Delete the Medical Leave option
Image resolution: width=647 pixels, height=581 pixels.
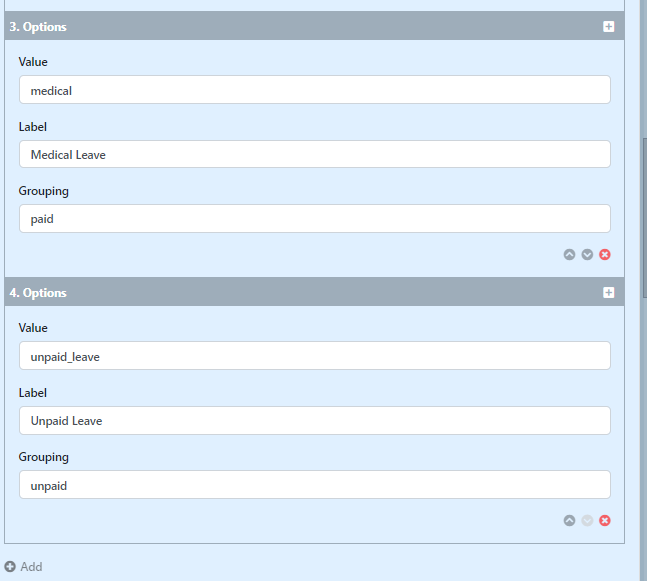604,255
